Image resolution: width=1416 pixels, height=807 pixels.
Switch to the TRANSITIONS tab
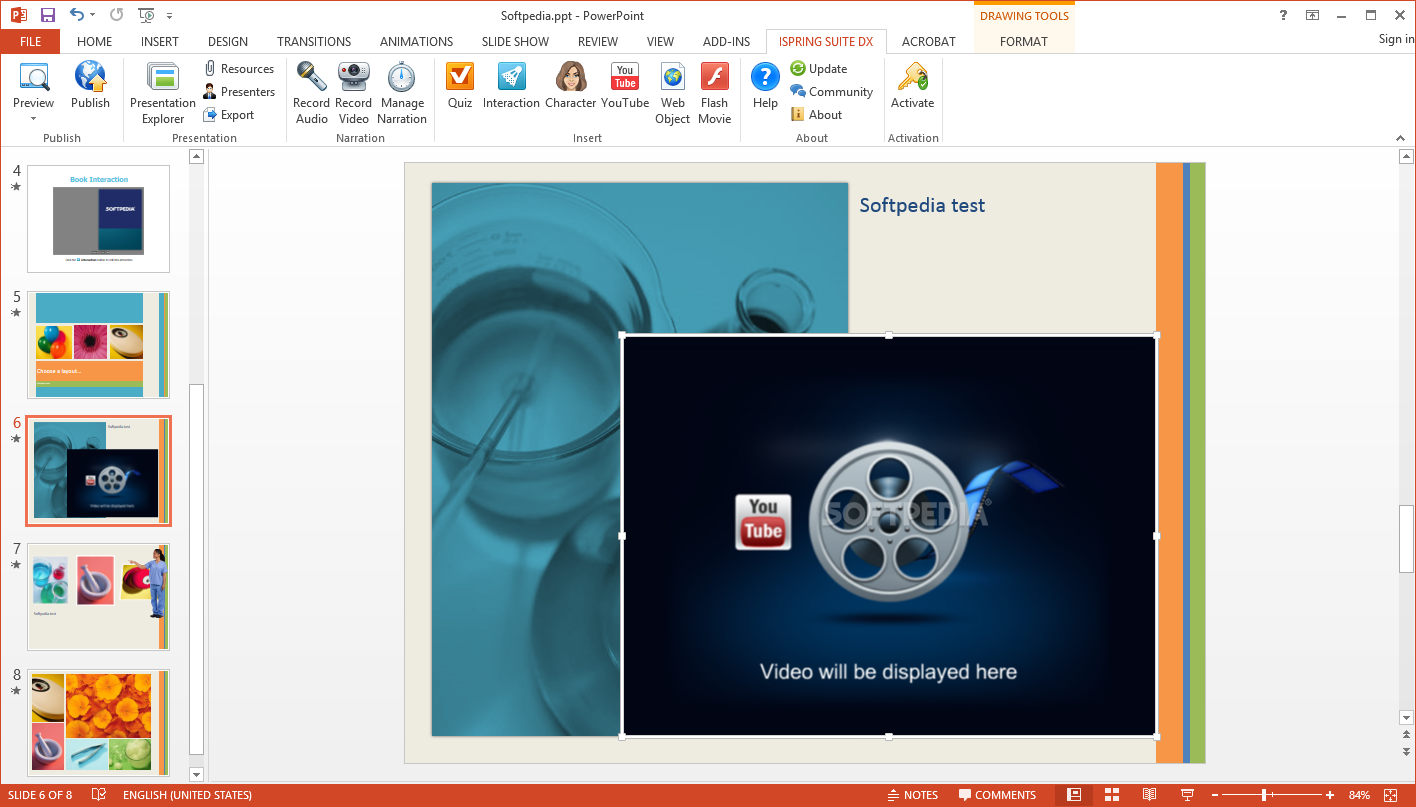(314, 42)
